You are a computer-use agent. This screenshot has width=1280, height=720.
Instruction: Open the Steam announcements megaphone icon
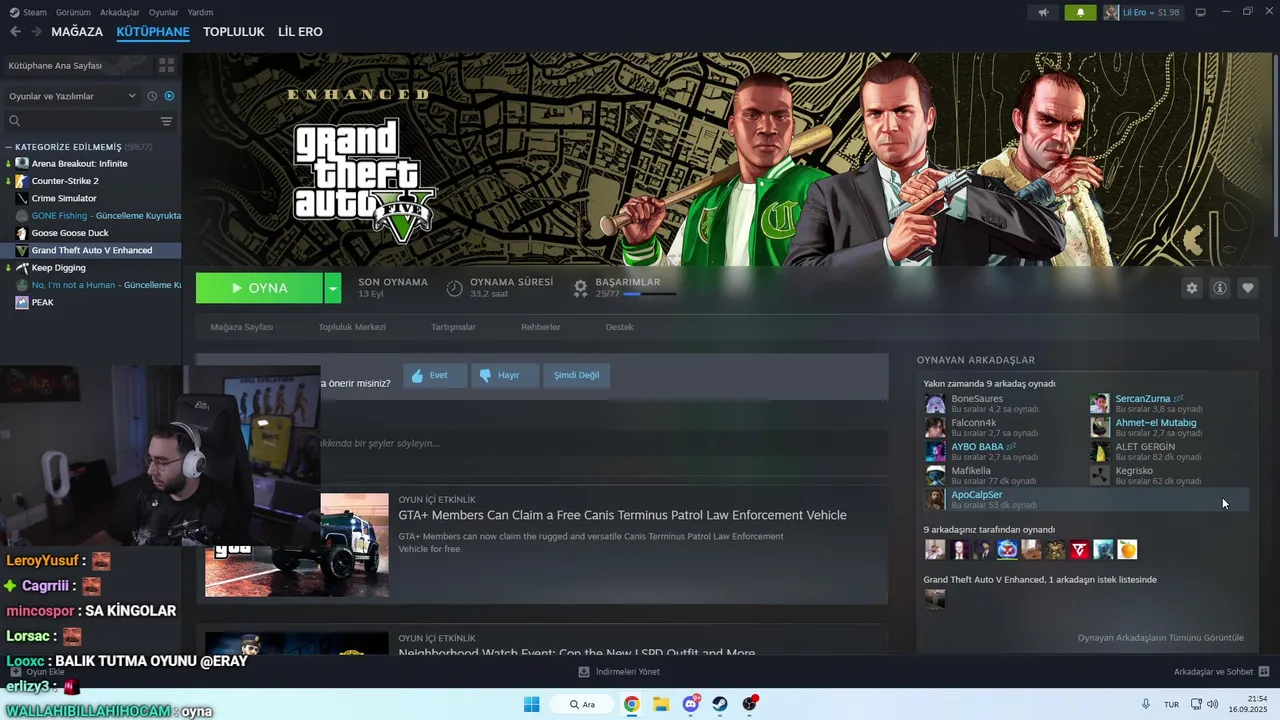pos(1043,12)
